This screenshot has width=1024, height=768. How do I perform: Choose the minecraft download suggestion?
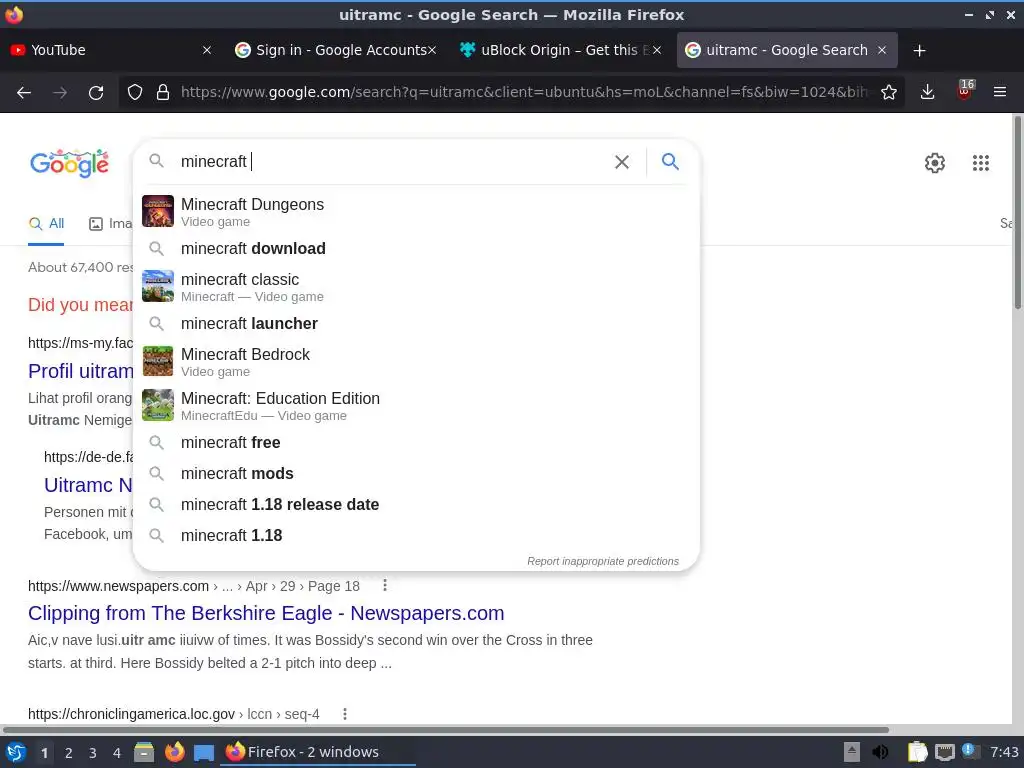pos(416,249)
